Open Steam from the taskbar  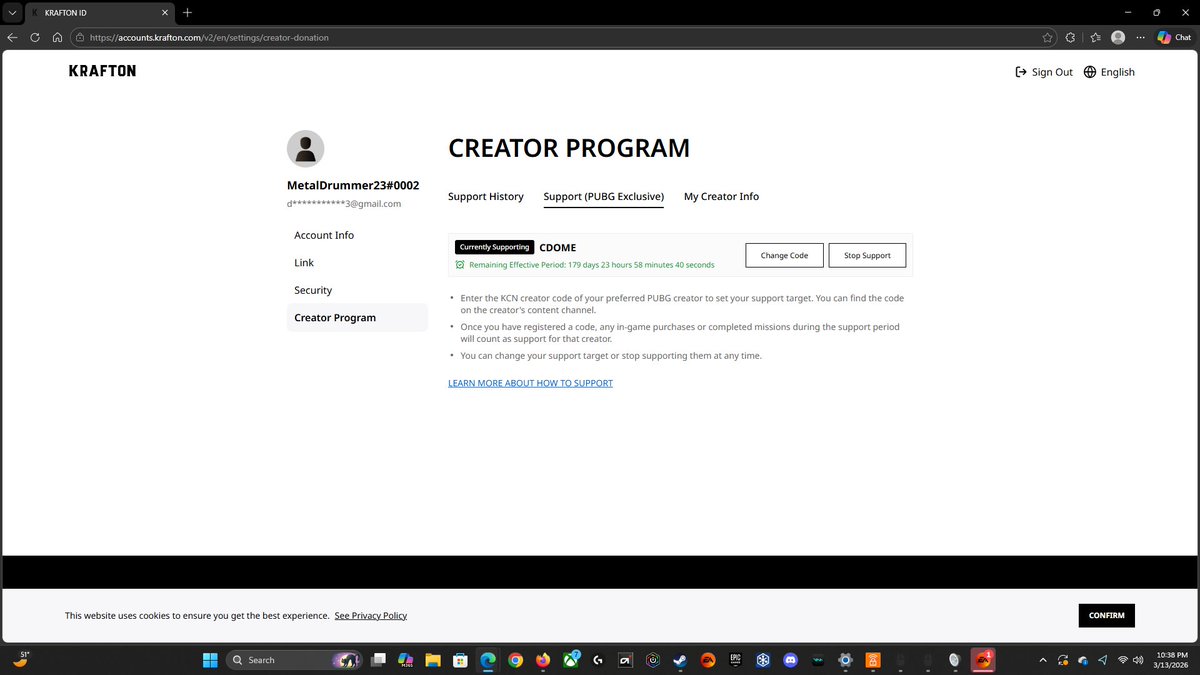click(679, 660)
